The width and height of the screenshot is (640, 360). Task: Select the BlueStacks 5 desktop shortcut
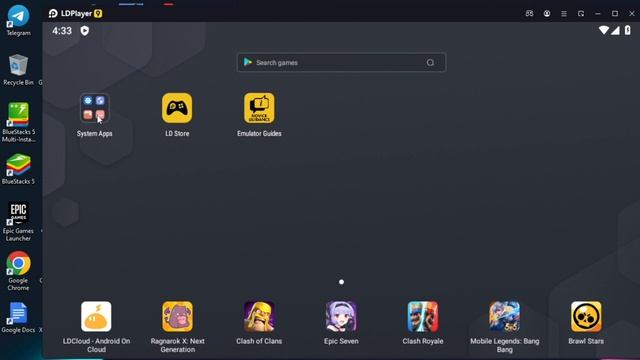18,169
